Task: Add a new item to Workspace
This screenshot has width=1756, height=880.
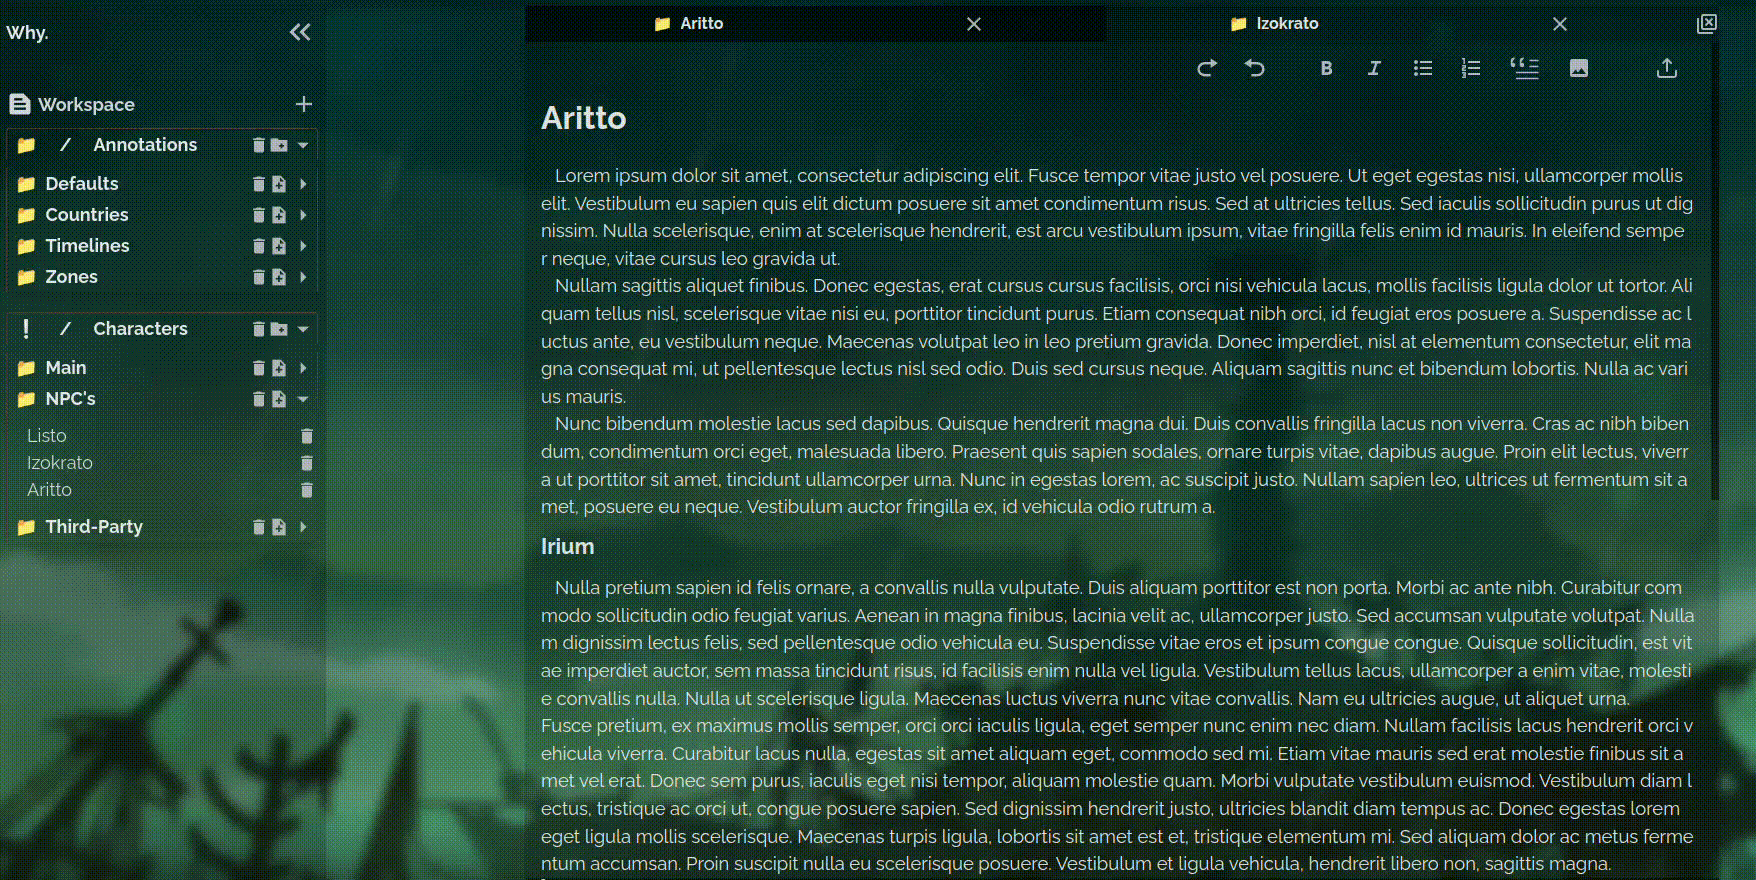Action: click(x=304, y=104)
